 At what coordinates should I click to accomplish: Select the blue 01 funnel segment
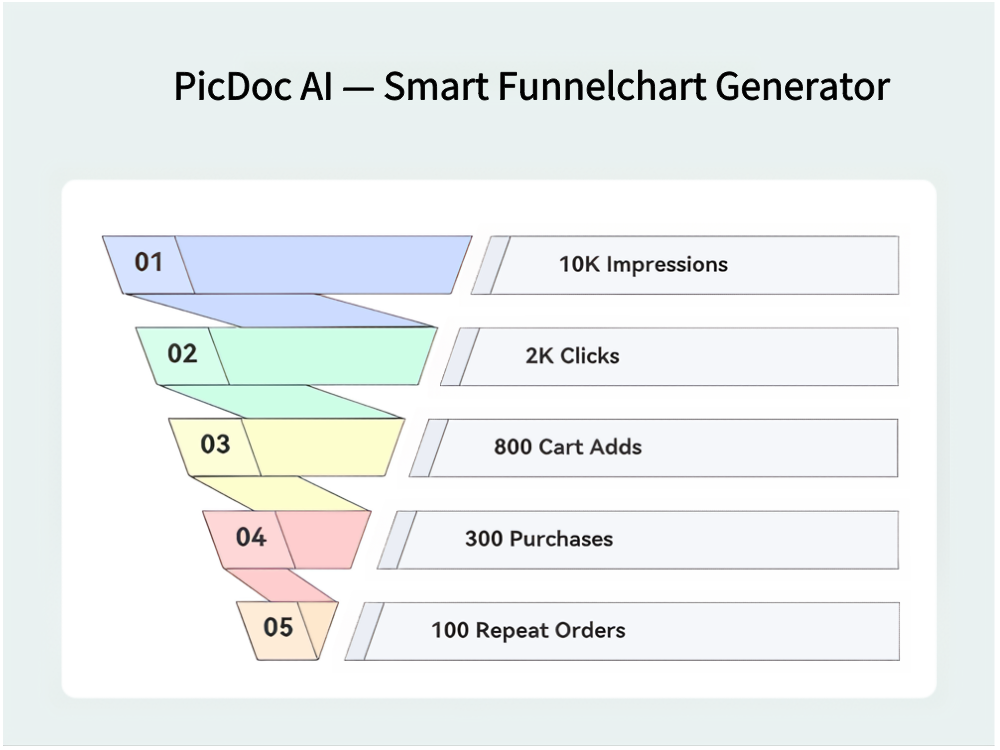(300, 264)
